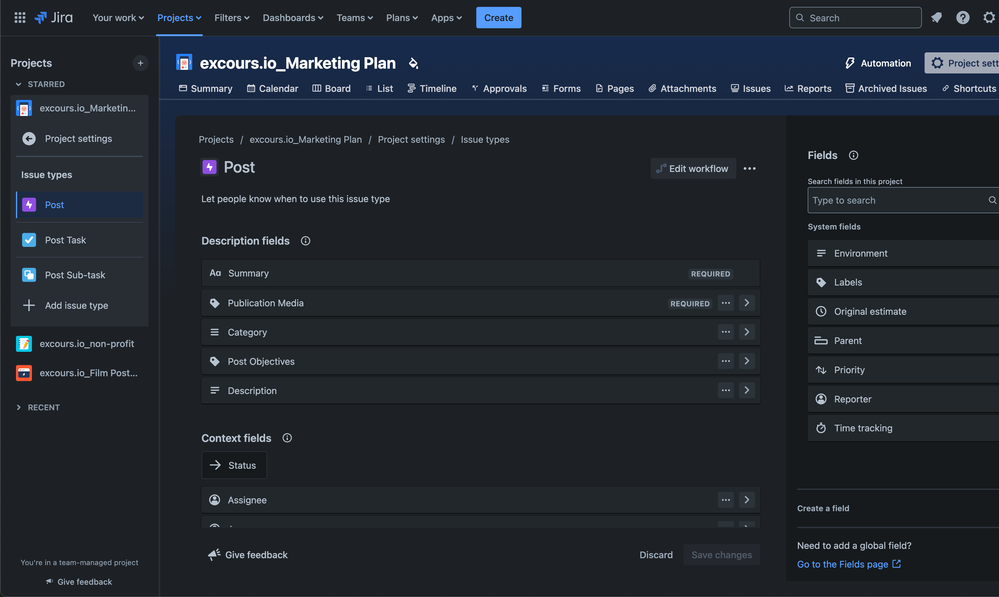
Task: Select Post Task issue type
Action: [80, 240]
